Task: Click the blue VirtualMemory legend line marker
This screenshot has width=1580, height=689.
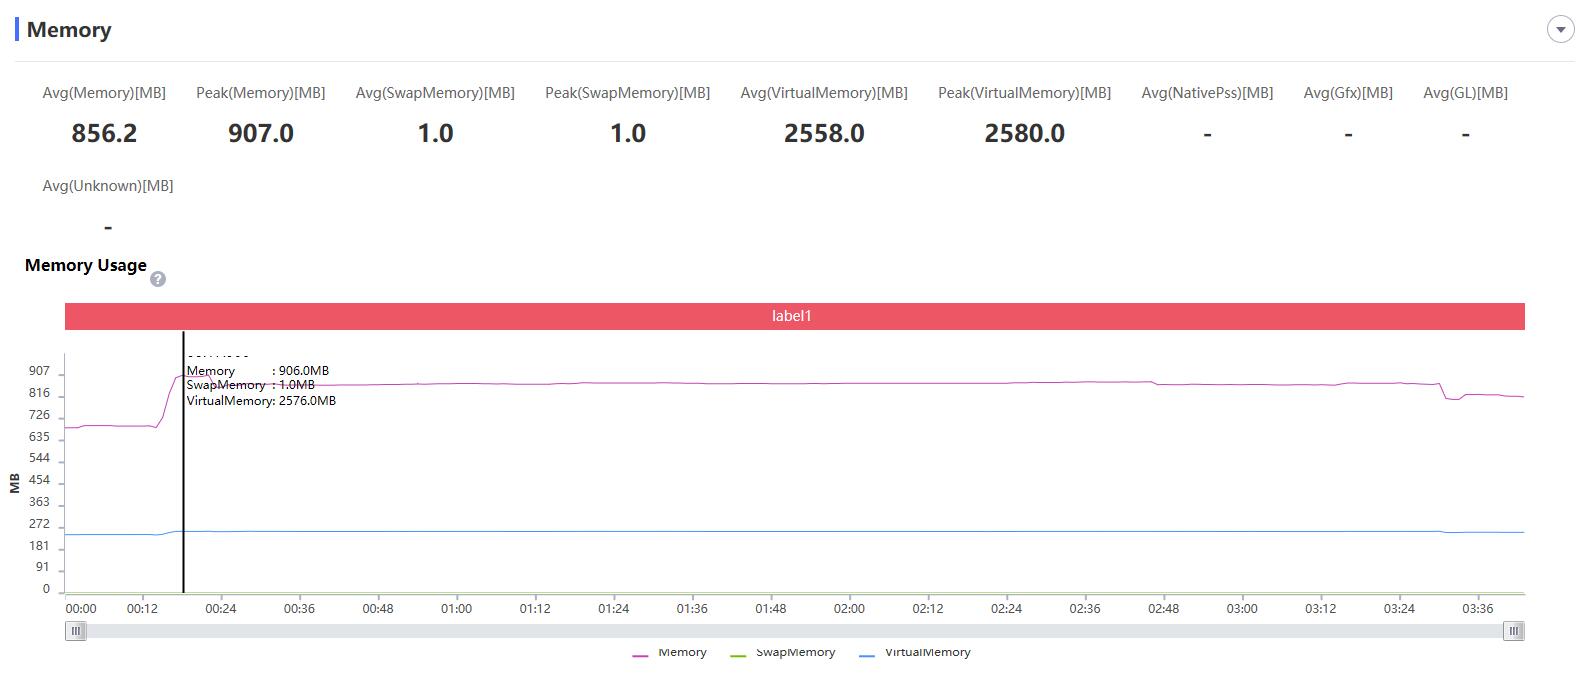Action: [867, 655]
